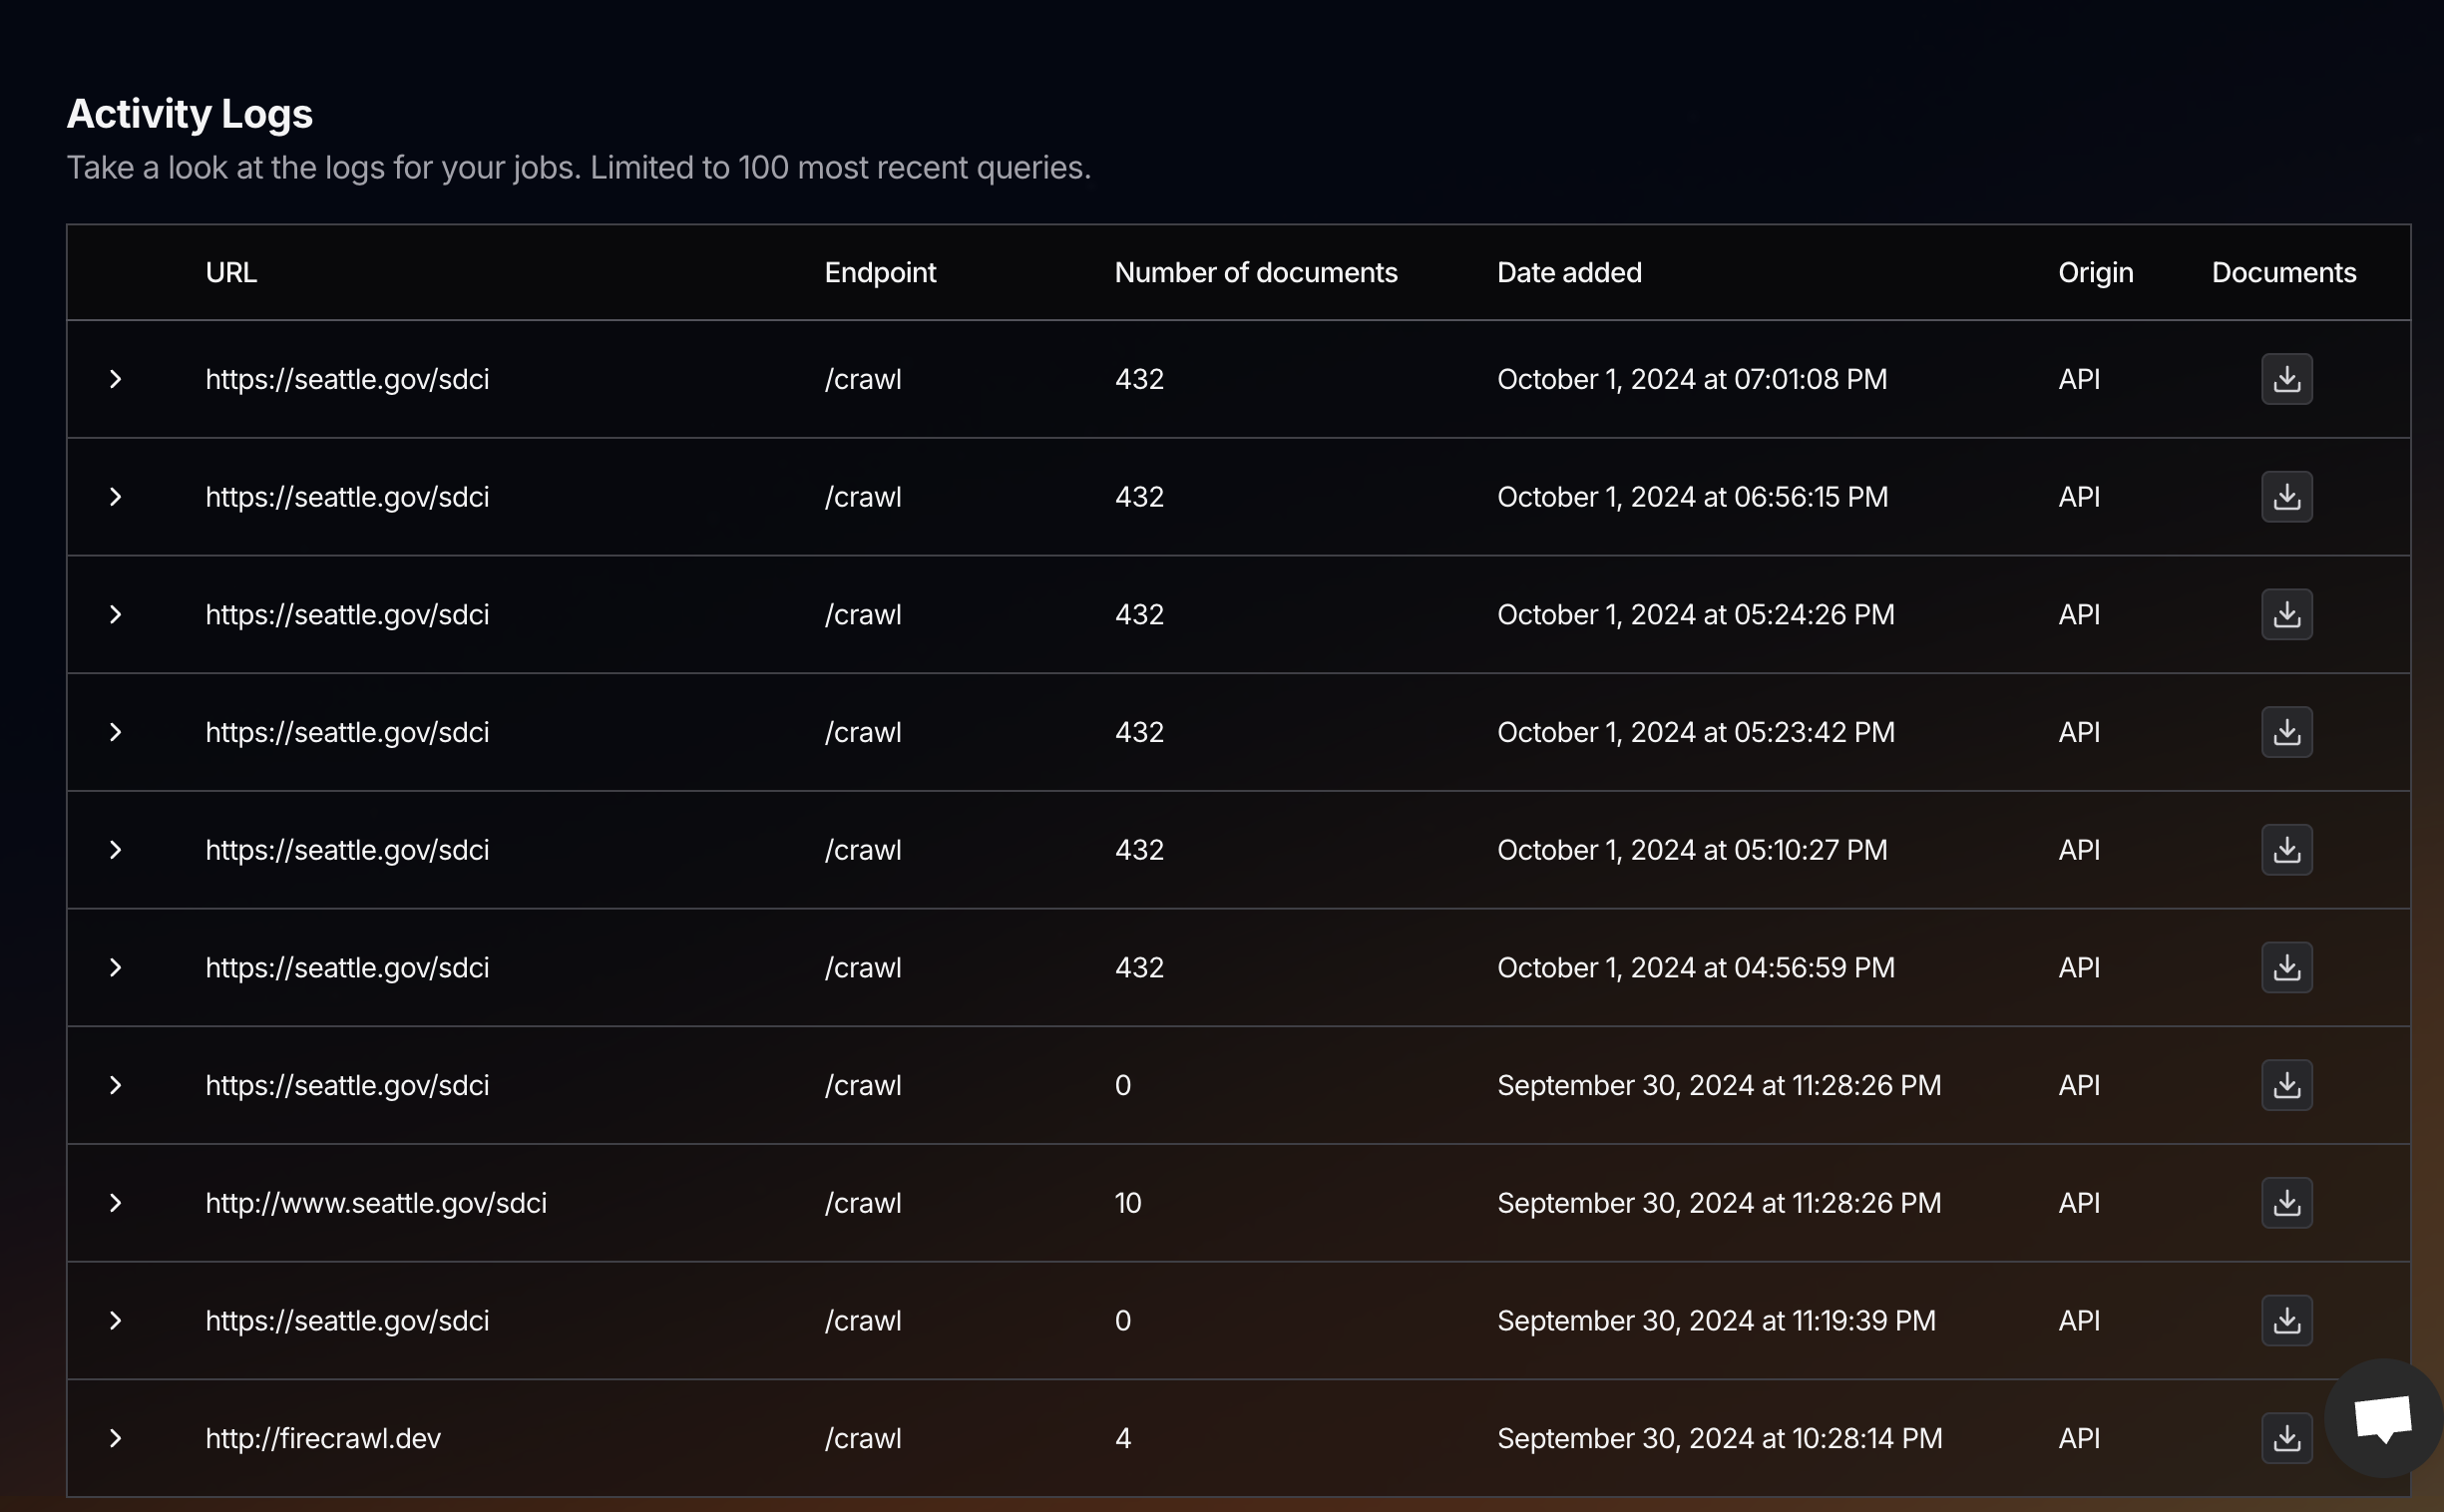Download documents for 05:10:27 PM crawl

(2286, 850)
